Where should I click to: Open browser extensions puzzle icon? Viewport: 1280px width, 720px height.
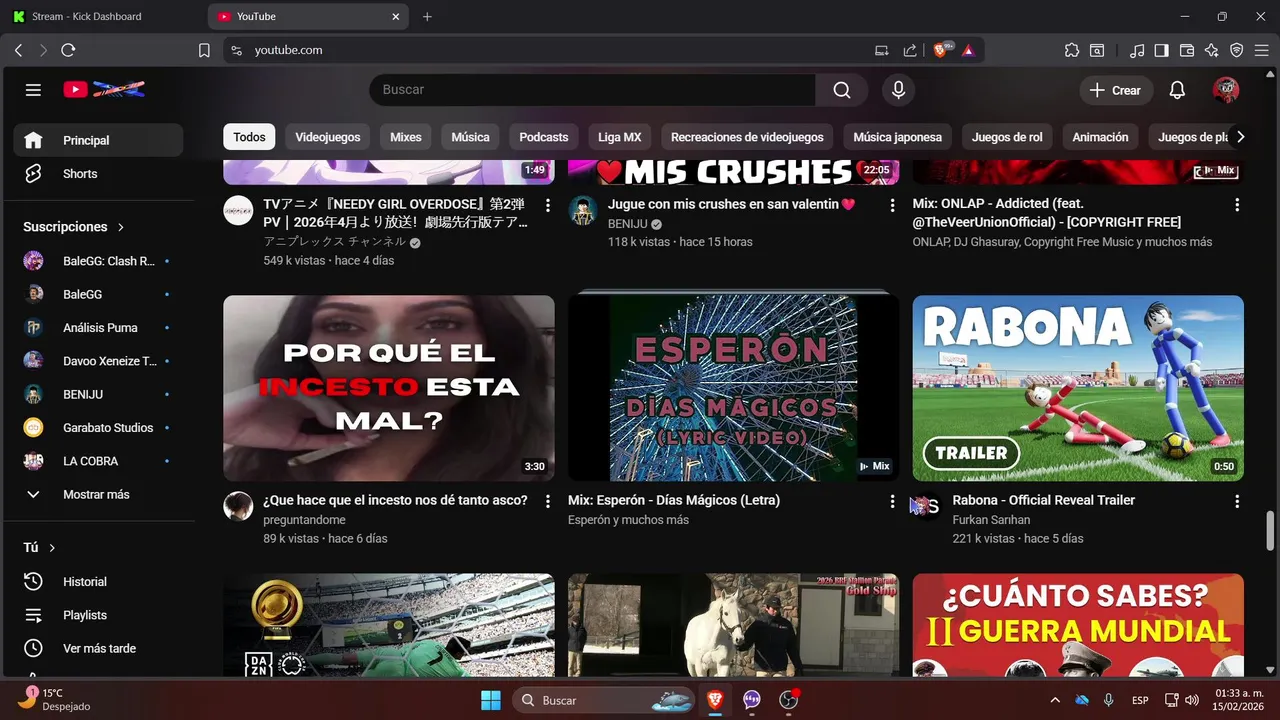[1072, 50]
